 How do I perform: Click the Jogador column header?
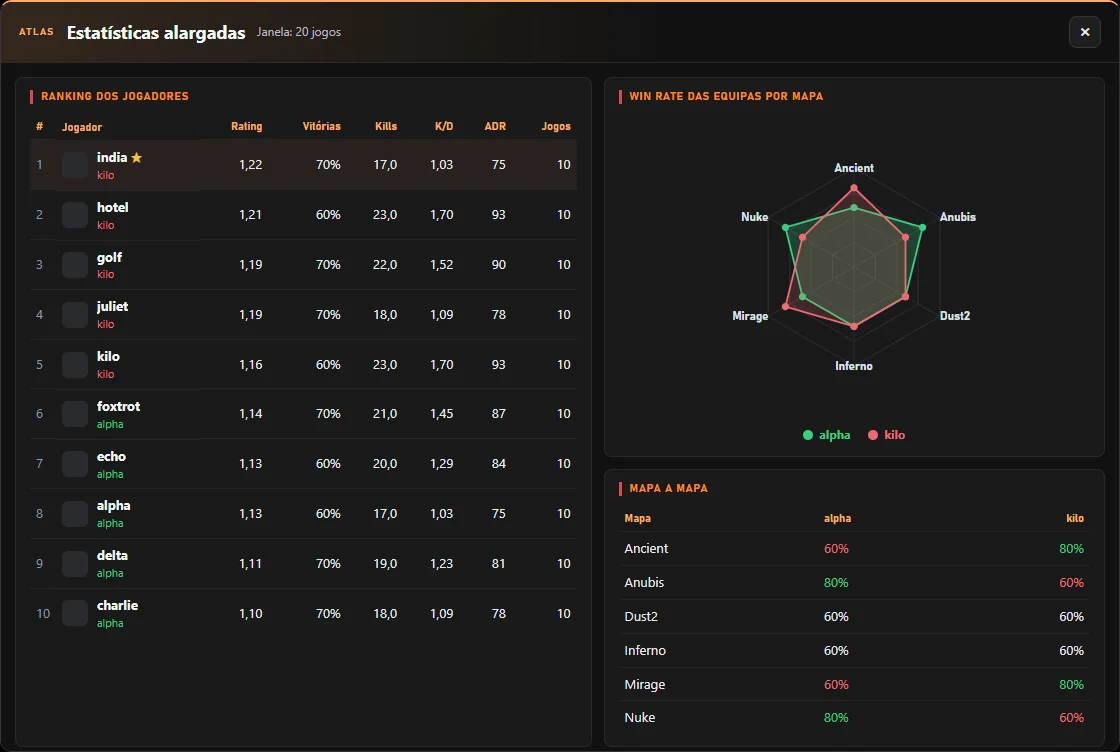point(81,127)
